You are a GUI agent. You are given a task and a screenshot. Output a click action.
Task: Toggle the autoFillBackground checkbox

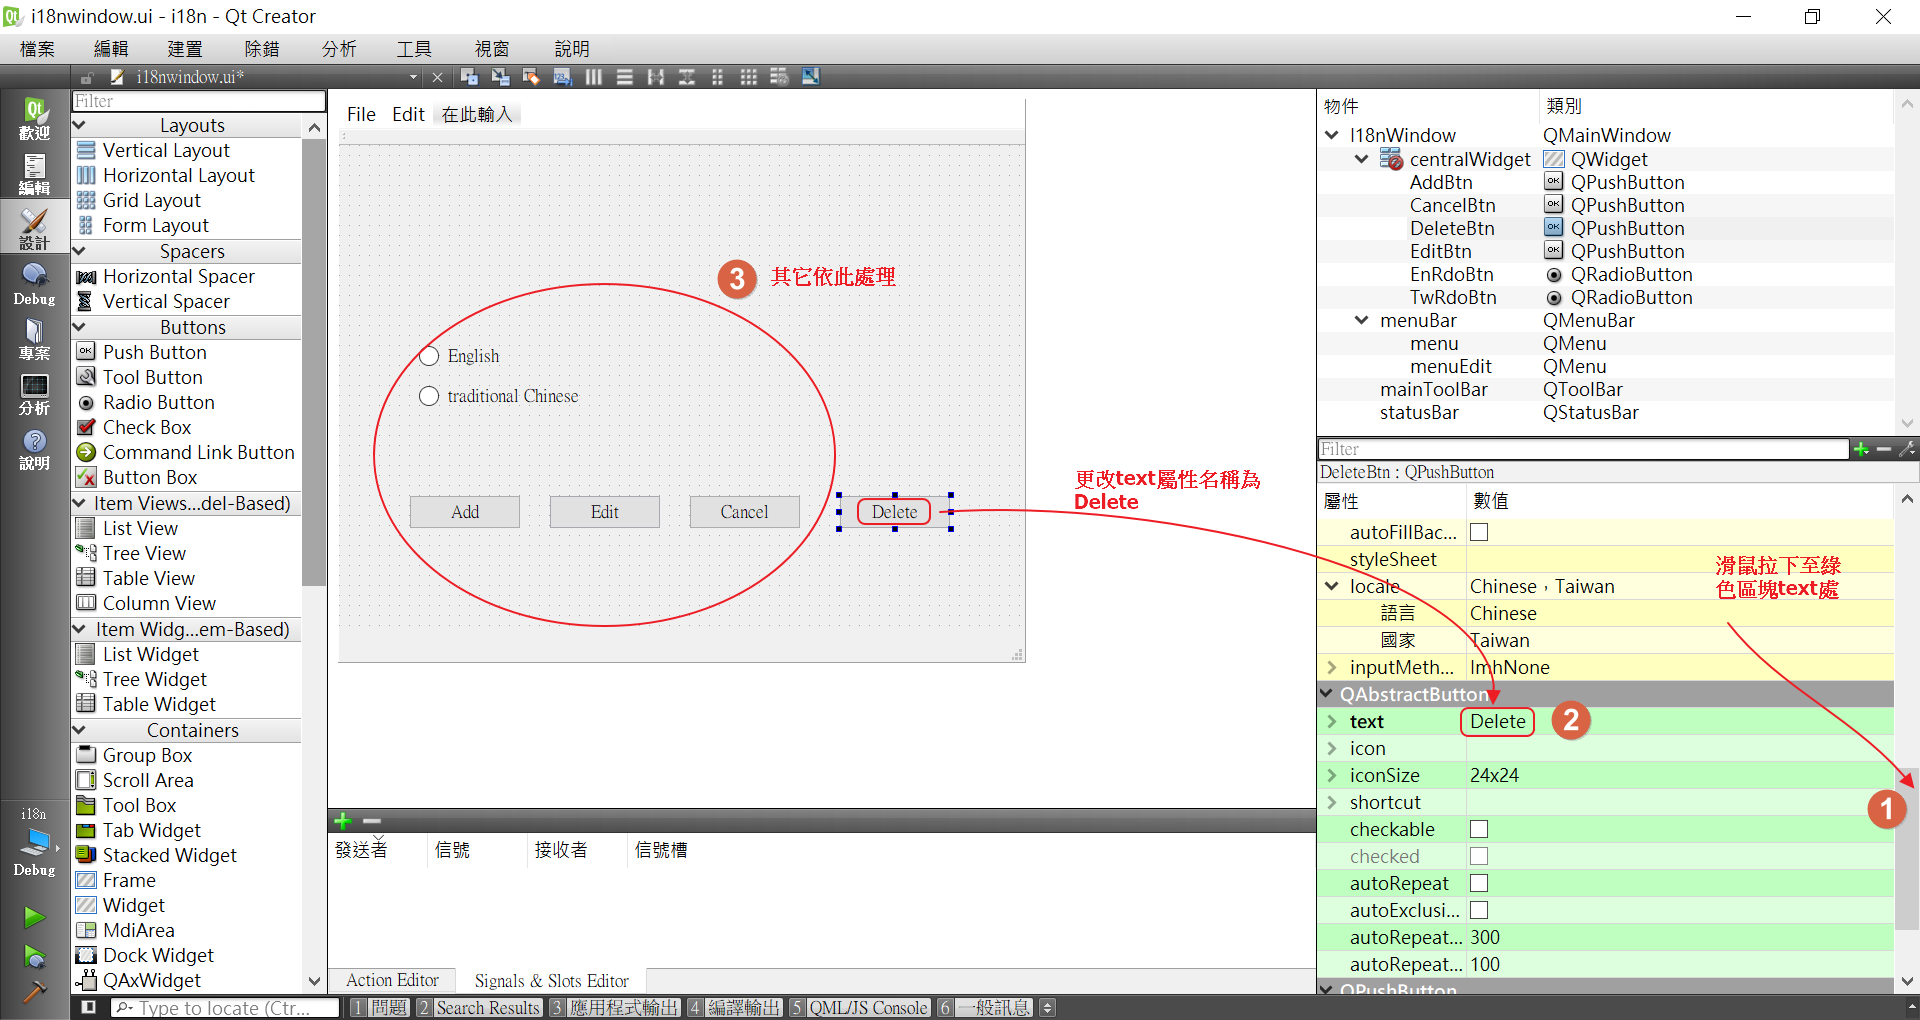(x=1479, y=532)
